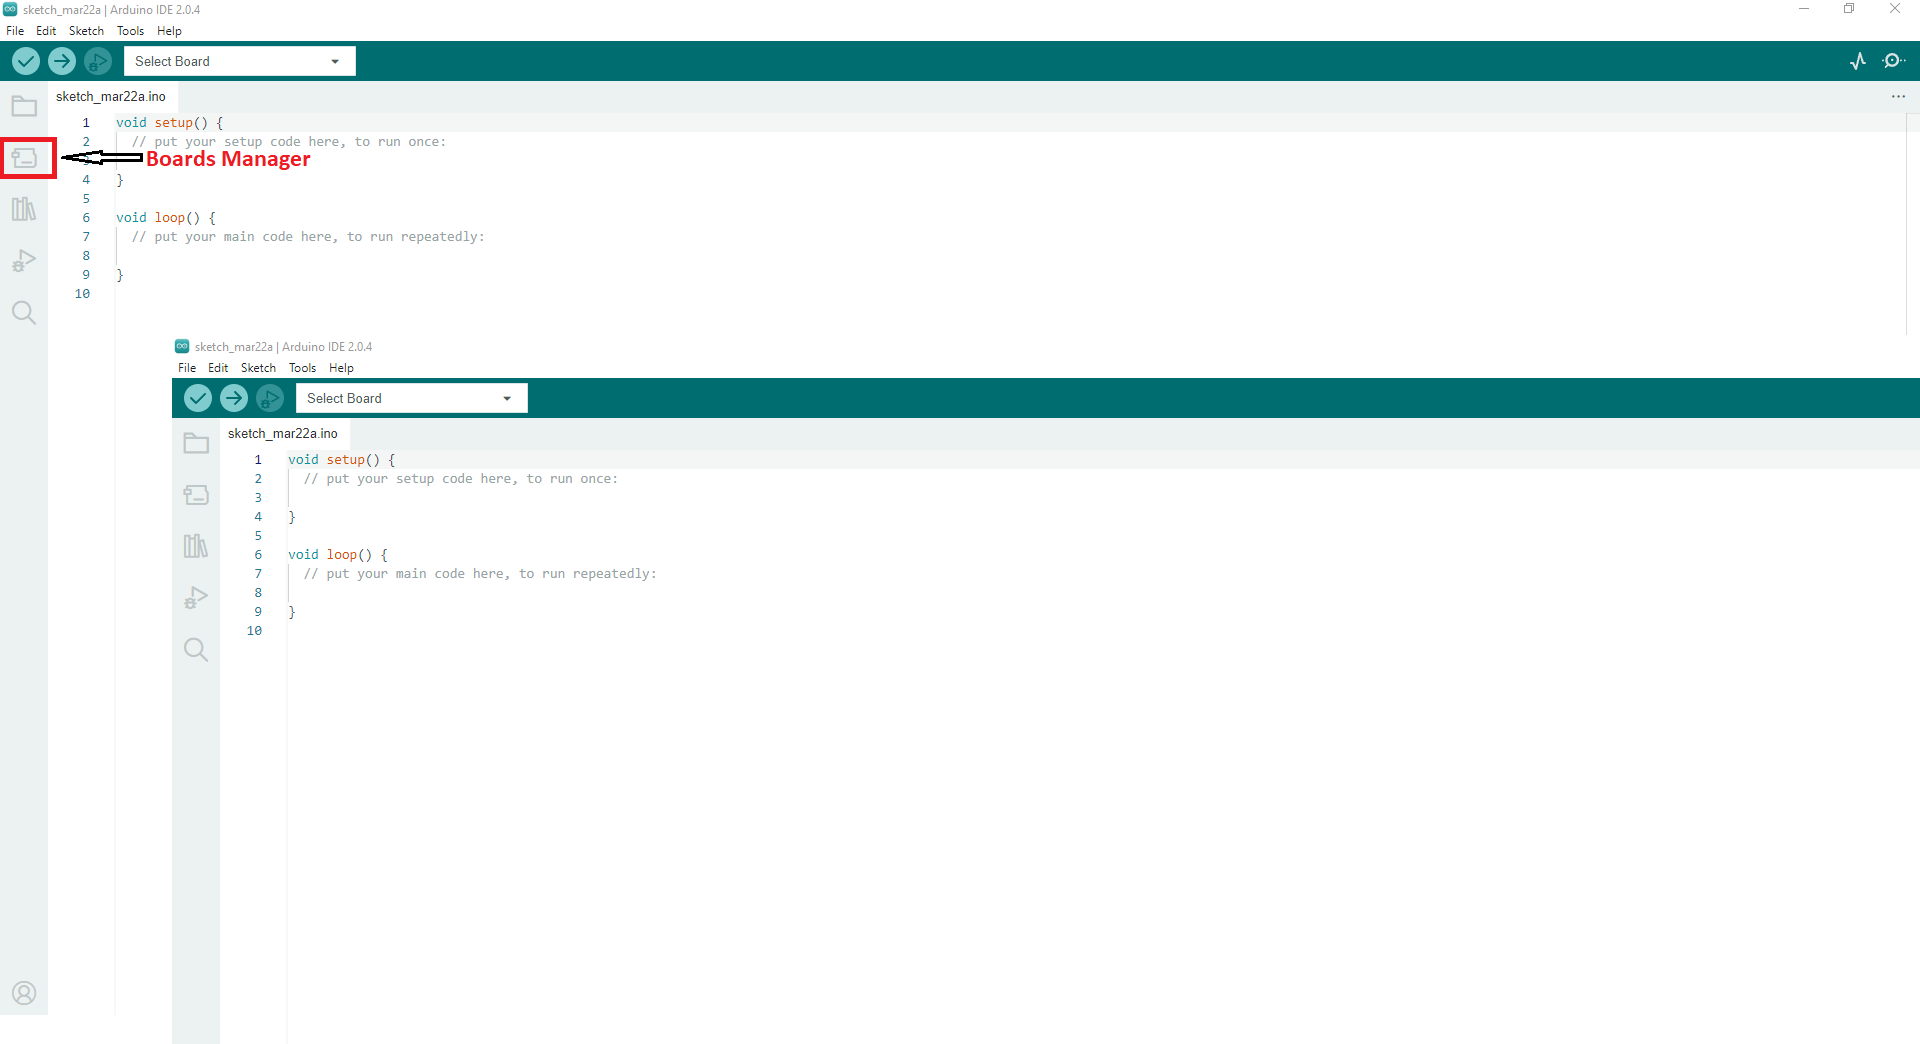Select the sketch_mar22a.ino tab
Viewport: 1920px width, 1044px height.
click(111, 96)
